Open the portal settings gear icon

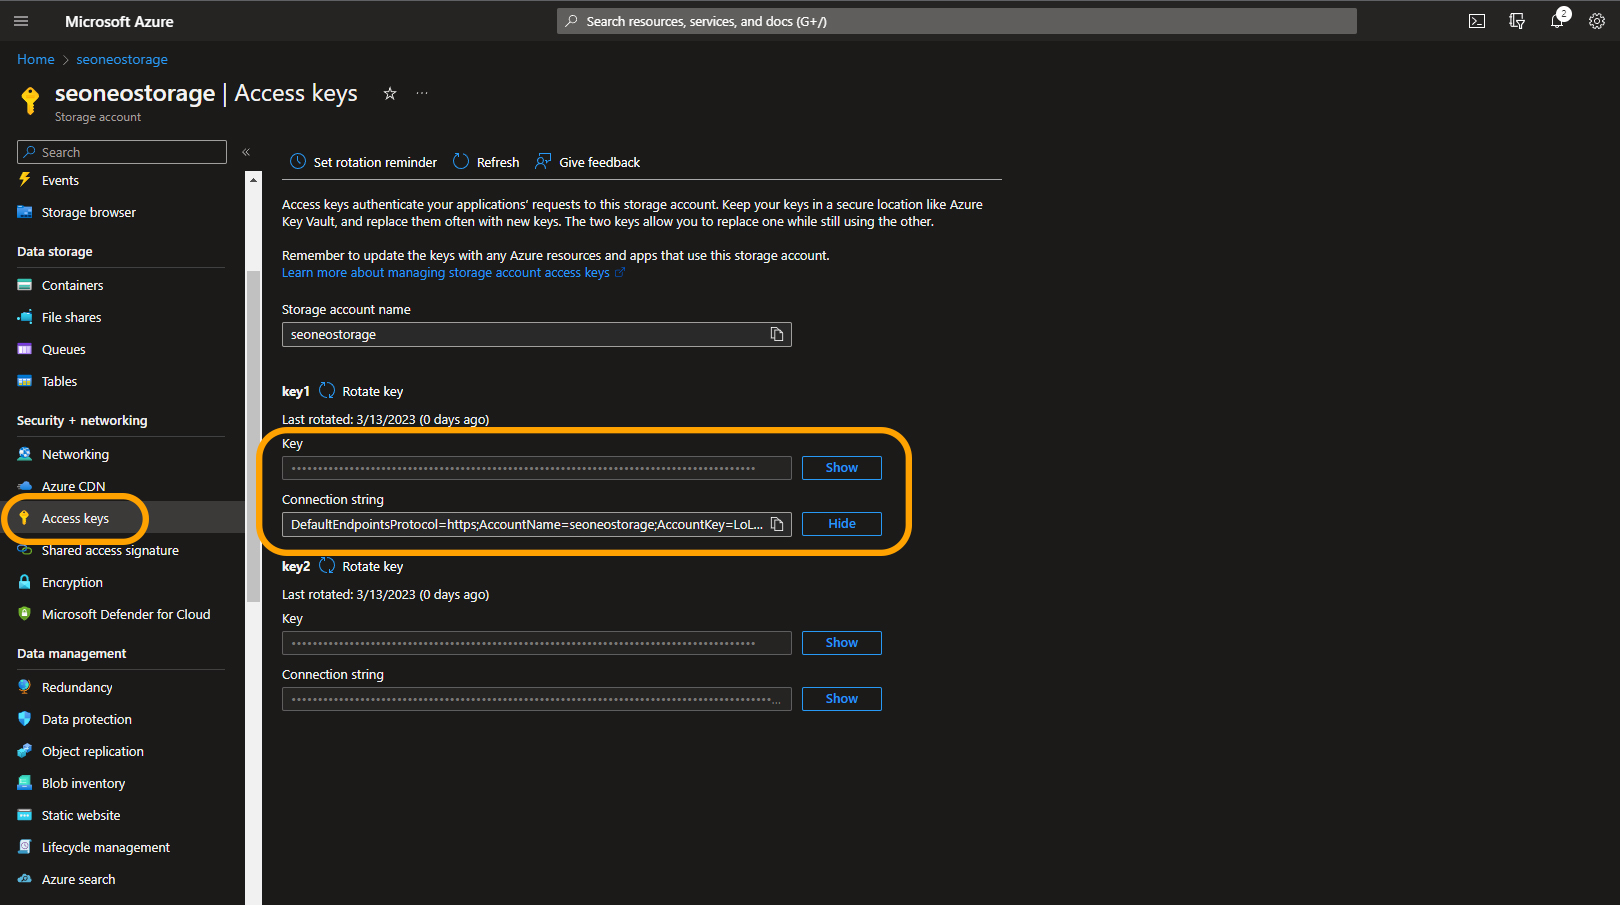(1597, 21)
